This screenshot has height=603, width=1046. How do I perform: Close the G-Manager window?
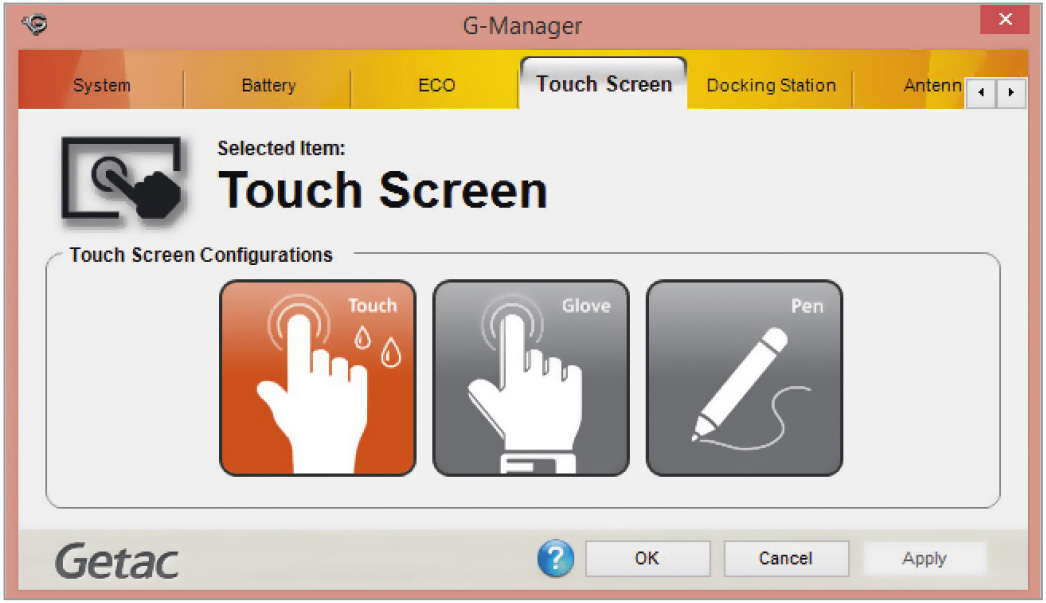pyautogui.click(x=1005, y=19)
